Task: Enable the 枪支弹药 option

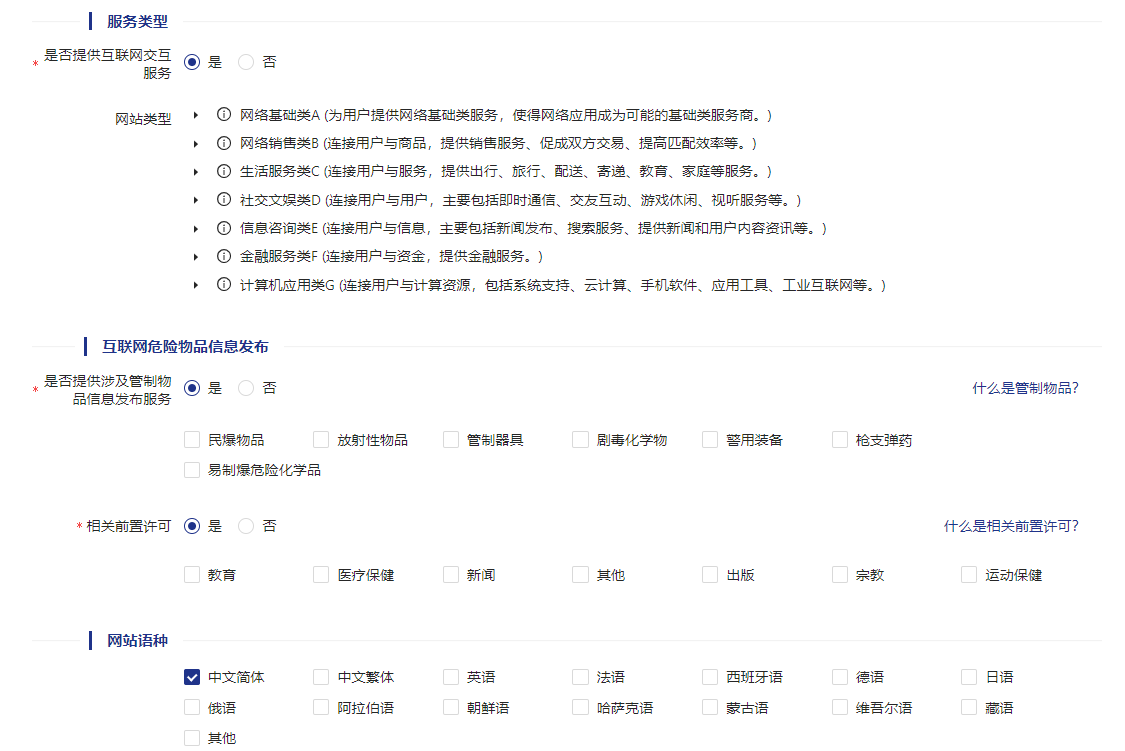Action: click(x=840, y=438)
